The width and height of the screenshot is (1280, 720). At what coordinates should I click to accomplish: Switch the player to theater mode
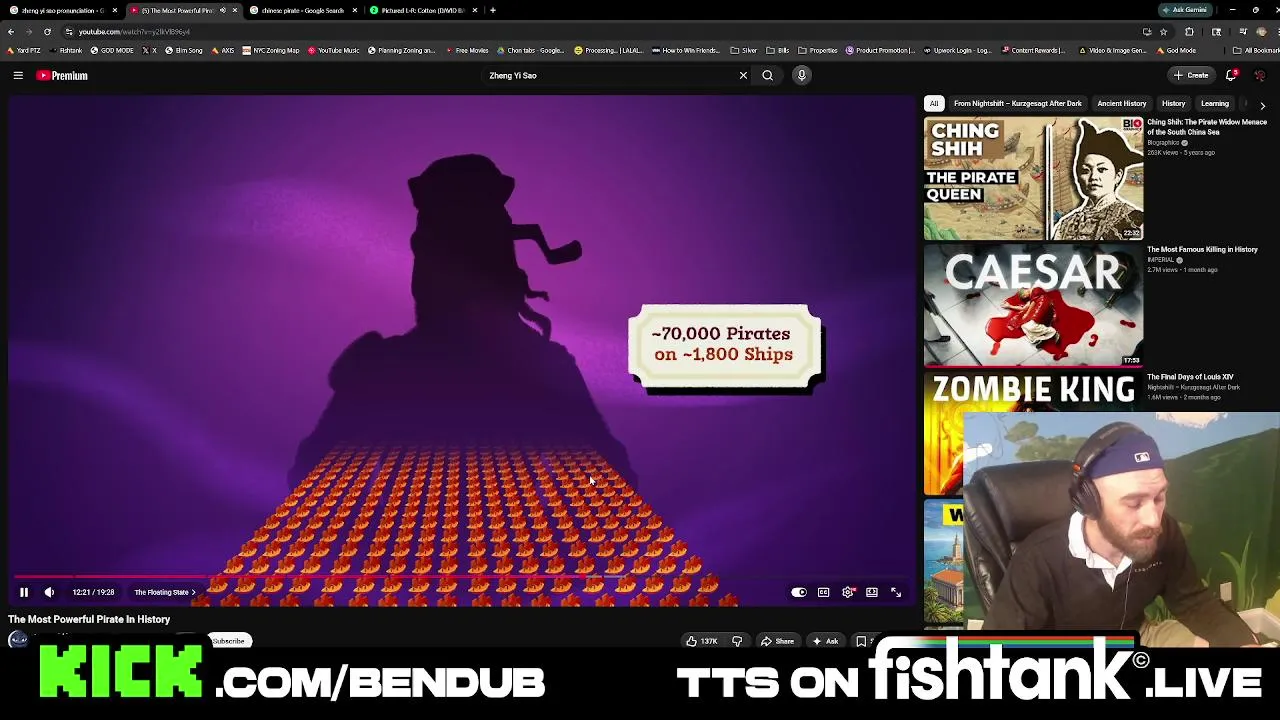tap(872, 592)
